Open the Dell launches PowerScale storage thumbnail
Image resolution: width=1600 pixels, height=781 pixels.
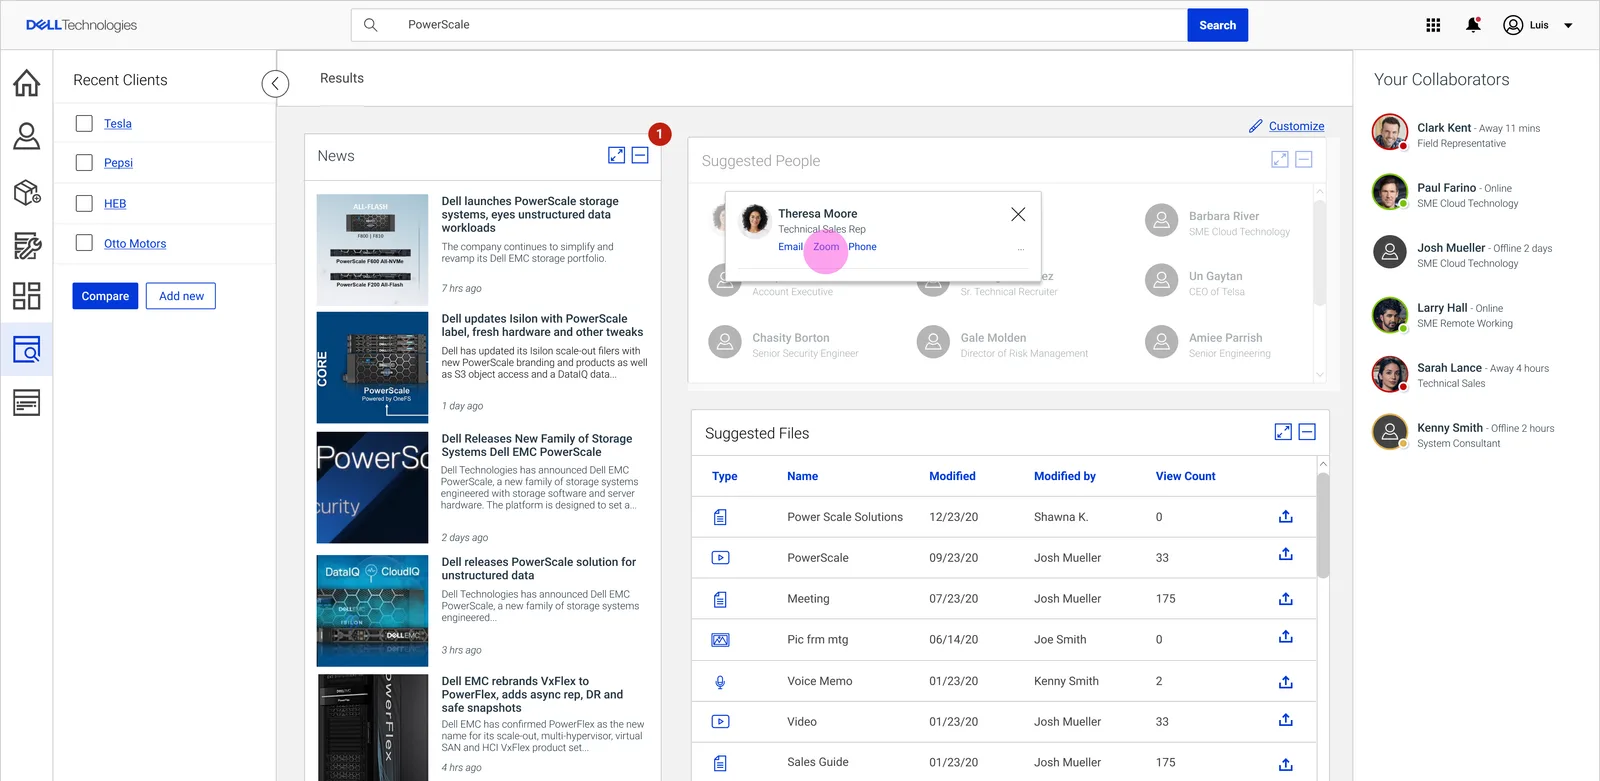click(x=372, y=249)
